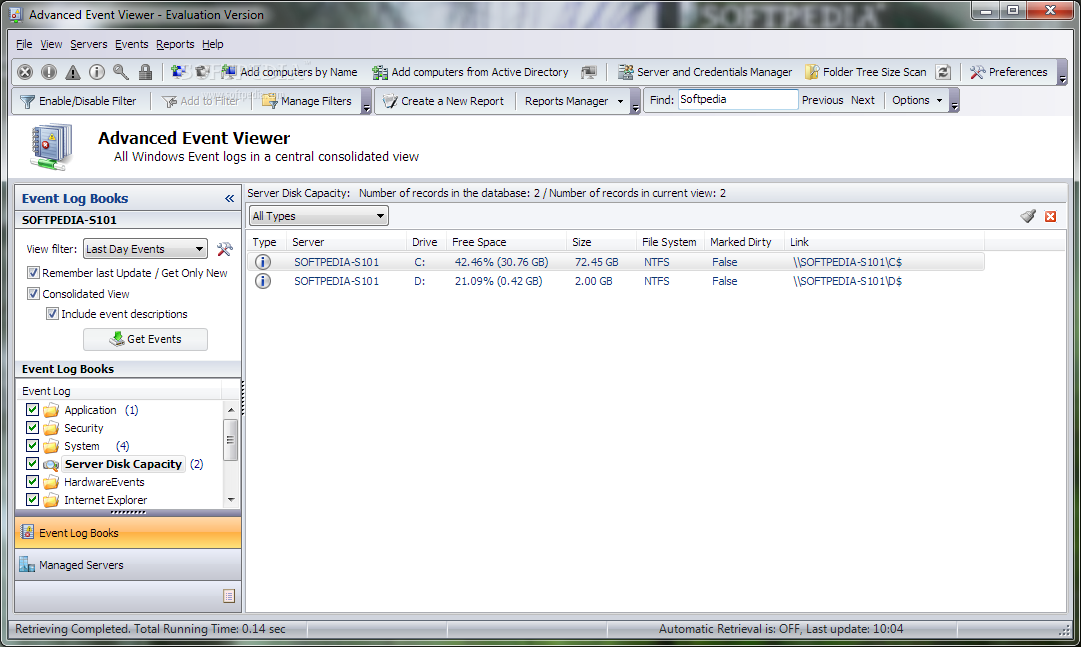The width and height of the screenshot is (1081, 647).
Task: Switch to Managed Servers pane
Action: [x=128, y=565]
